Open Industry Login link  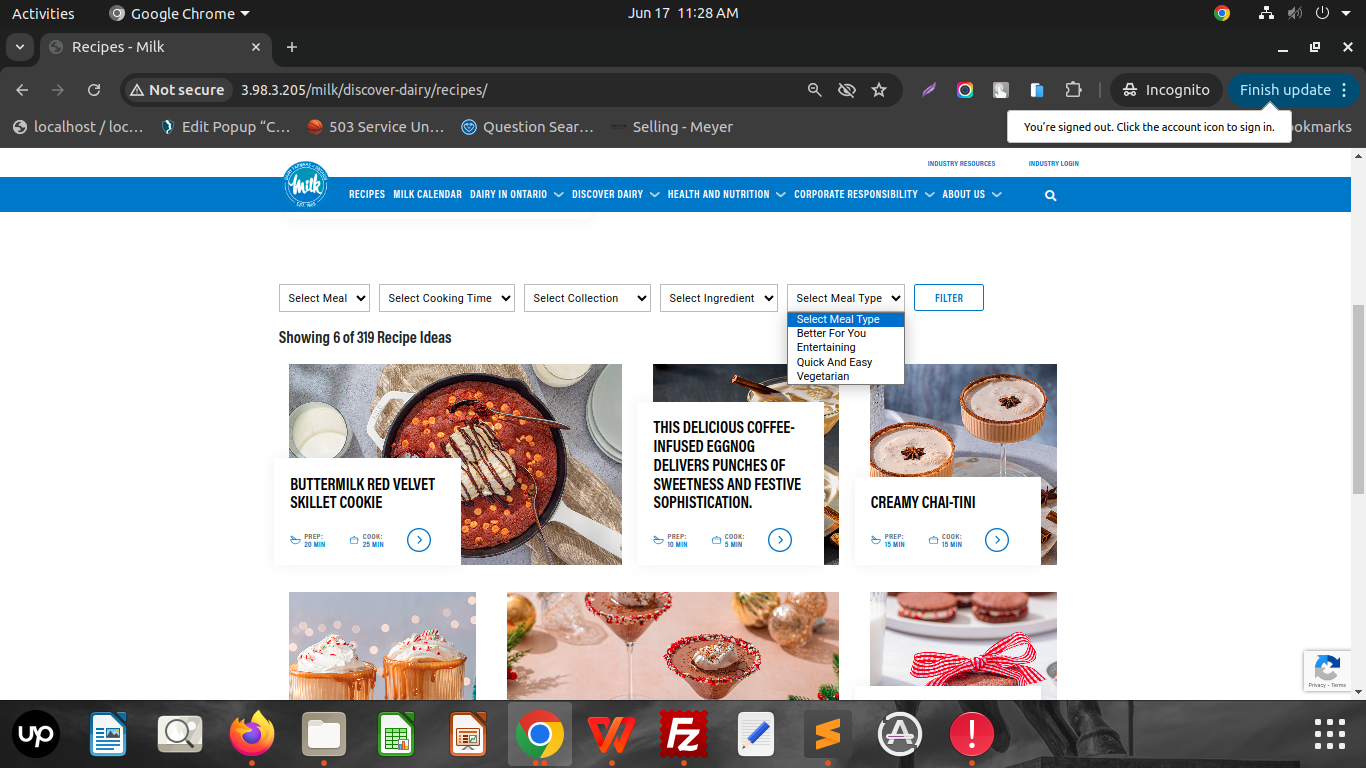click(x=1054, y=164)
